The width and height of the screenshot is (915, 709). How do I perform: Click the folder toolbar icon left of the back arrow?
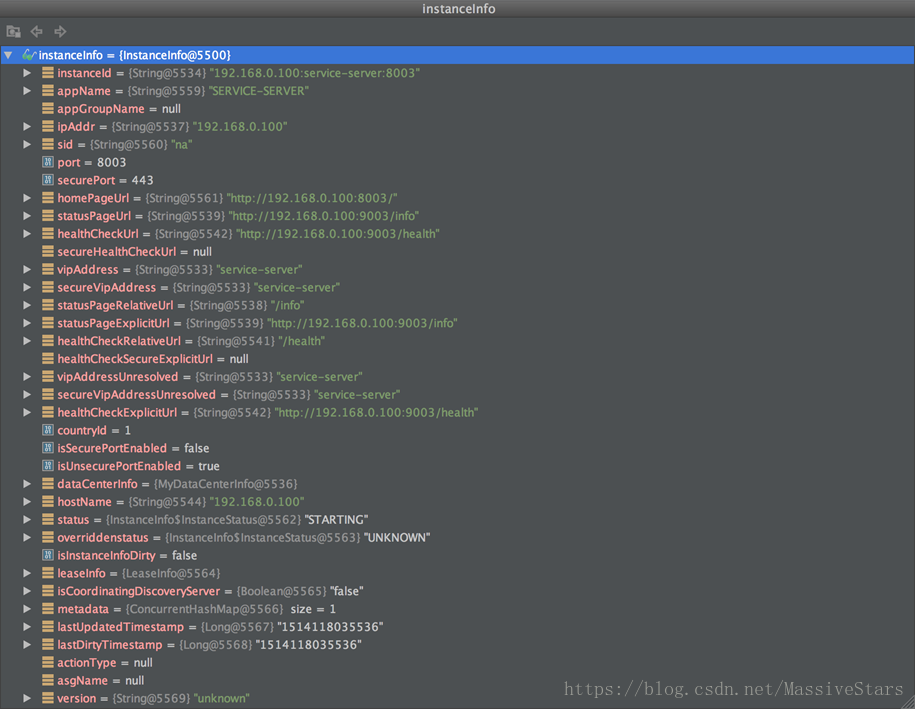tap(13, 32)
